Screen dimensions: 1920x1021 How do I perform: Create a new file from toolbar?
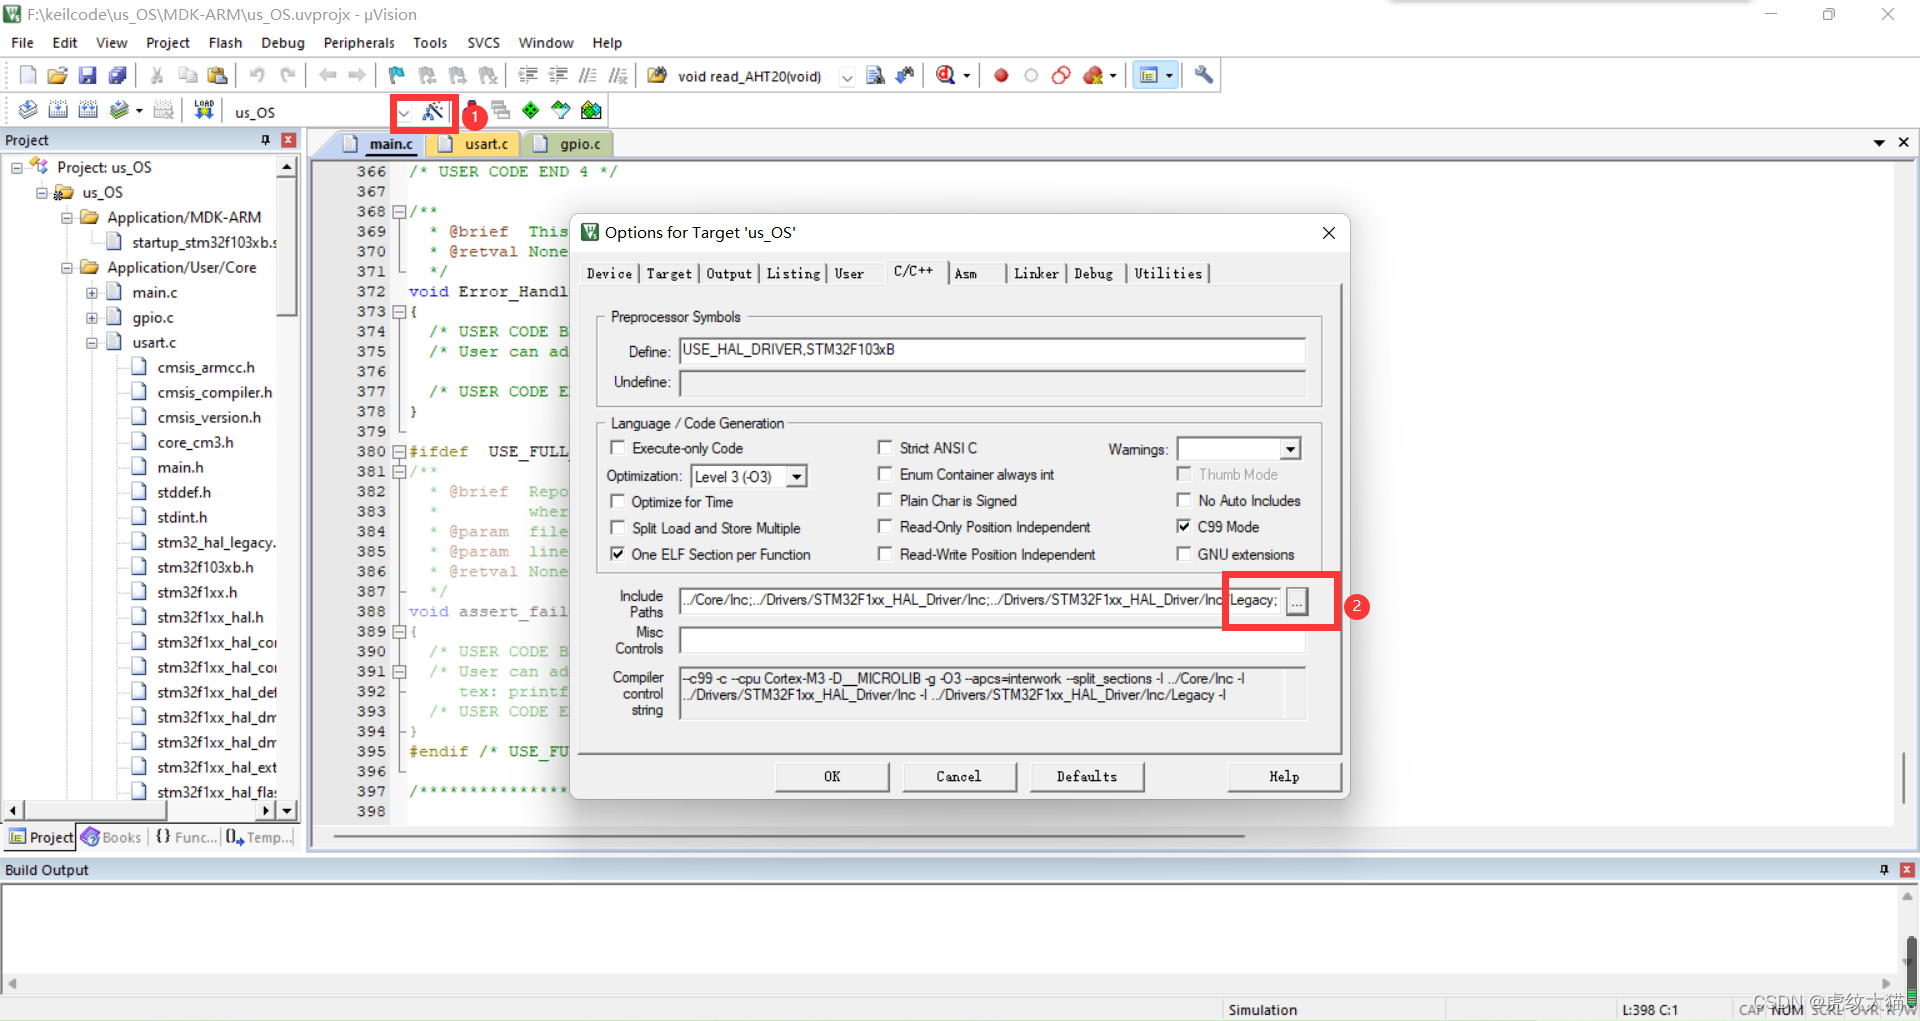[x=28, y=75]
